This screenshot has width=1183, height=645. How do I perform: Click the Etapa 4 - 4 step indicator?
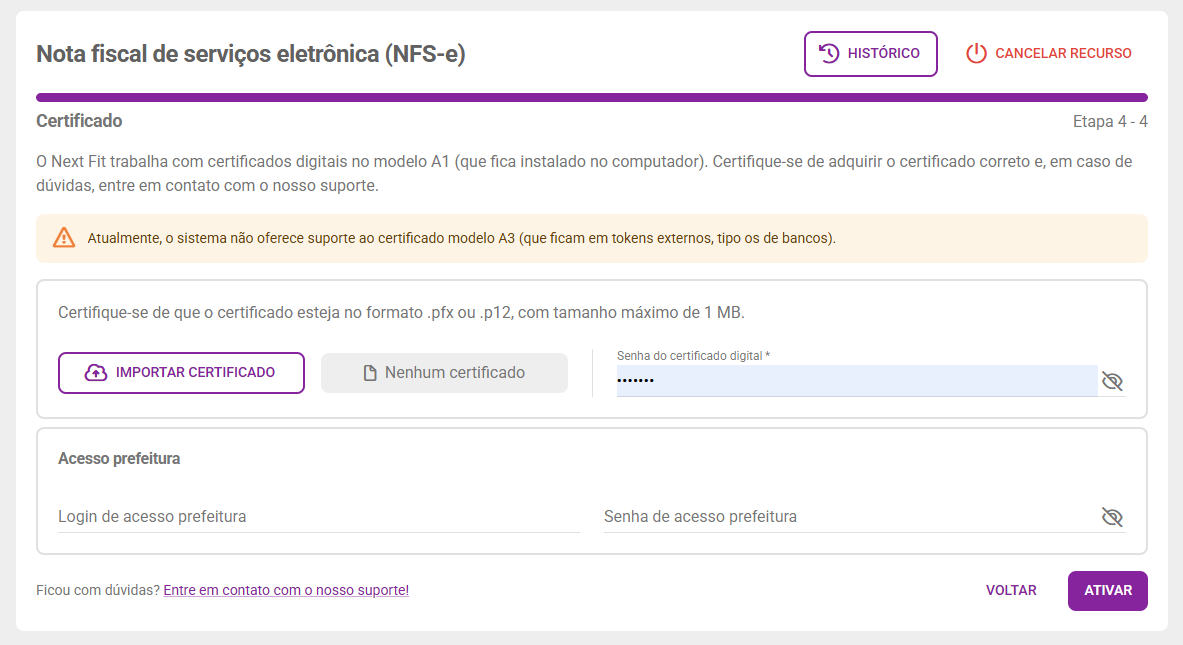click(x=1110, y=121)
